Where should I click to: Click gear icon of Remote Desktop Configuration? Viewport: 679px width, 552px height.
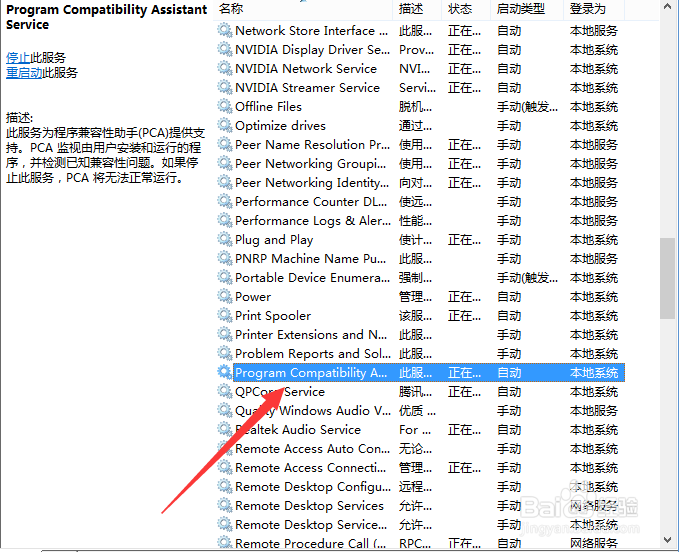tap(224, 487)
